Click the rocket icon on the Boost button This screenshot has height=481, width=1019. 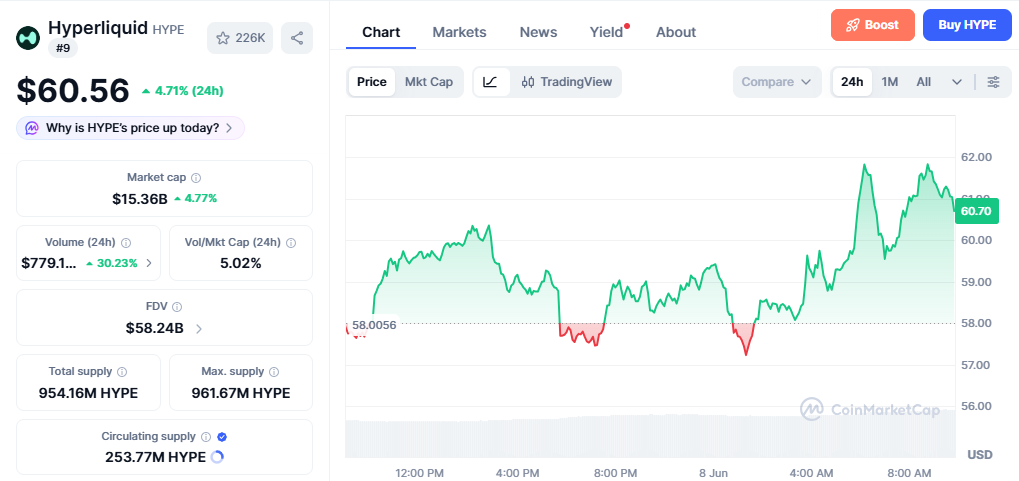click(853, 25)
